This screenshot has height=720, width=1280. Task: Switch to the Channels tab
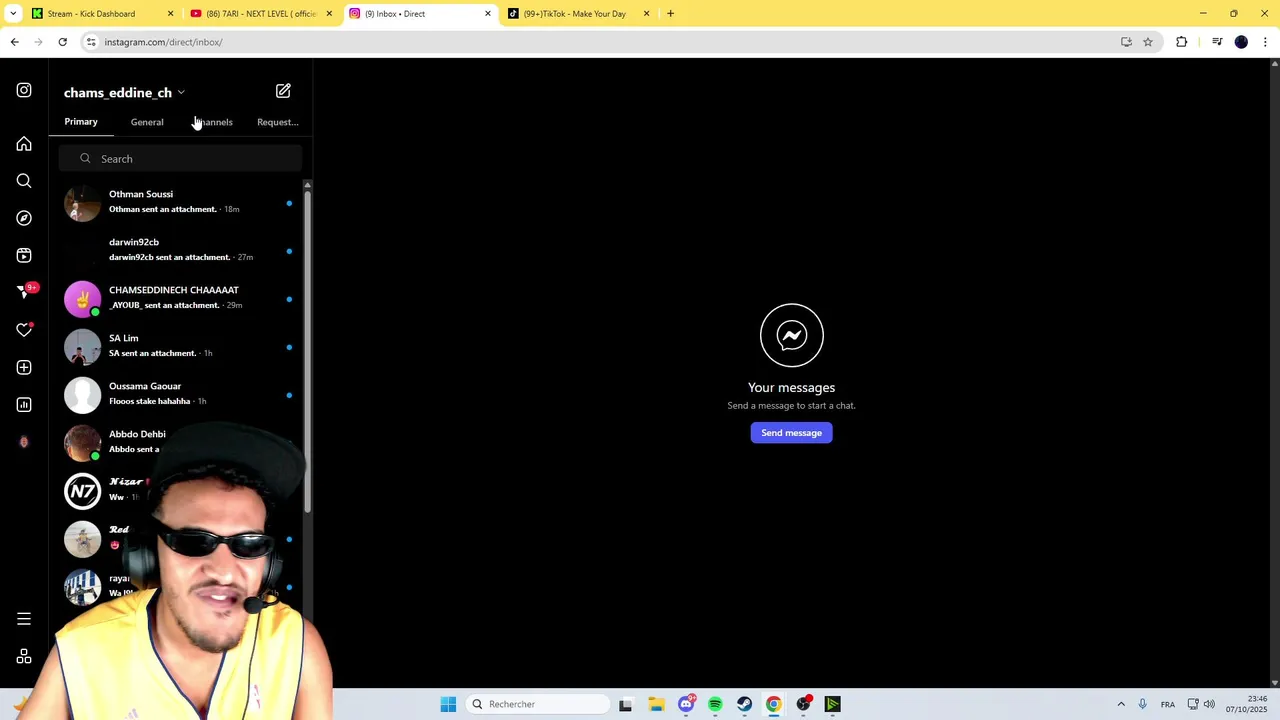click(213, 122)
